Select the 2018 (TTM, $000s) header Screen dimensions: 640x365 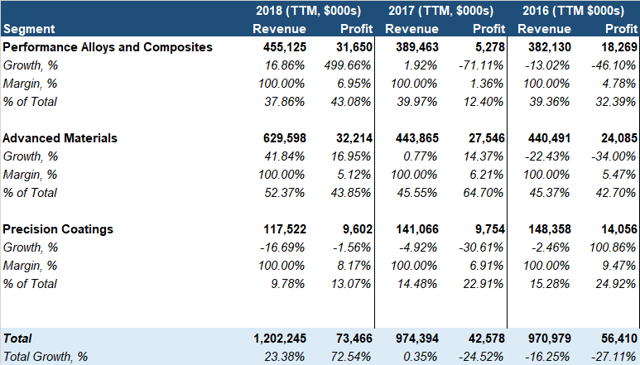tap(309, 11)
